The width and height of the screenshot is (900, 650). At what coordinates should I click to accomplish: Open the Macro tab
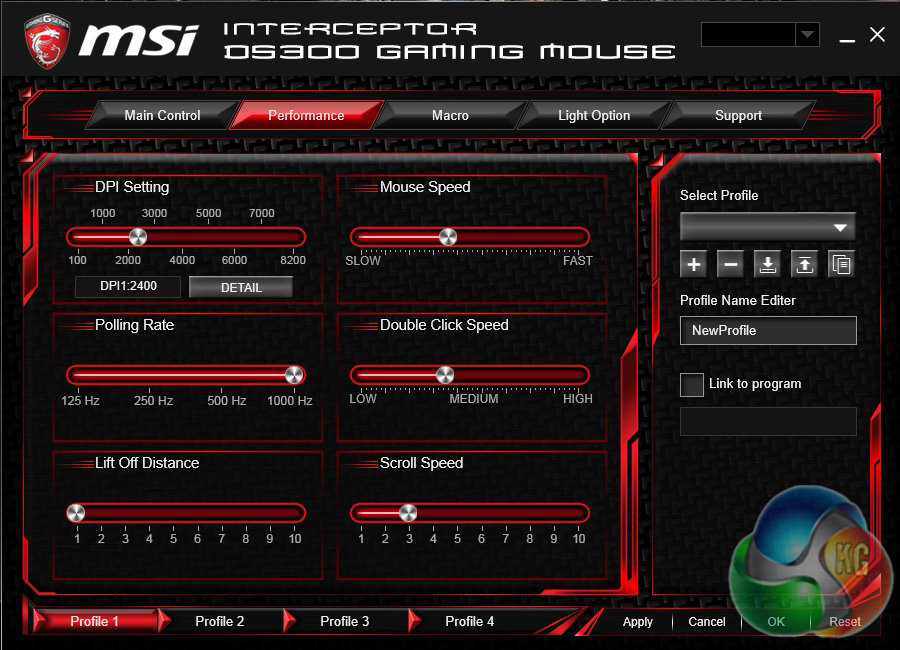(450, 115)
